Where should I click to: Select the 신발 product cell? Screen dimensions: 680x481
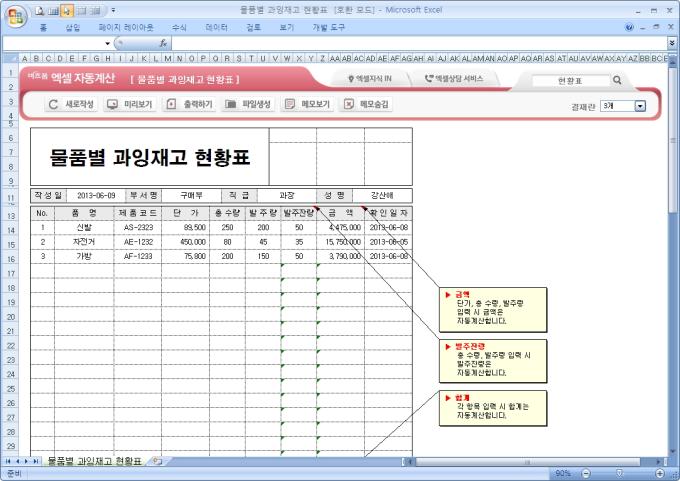point(84,227)
